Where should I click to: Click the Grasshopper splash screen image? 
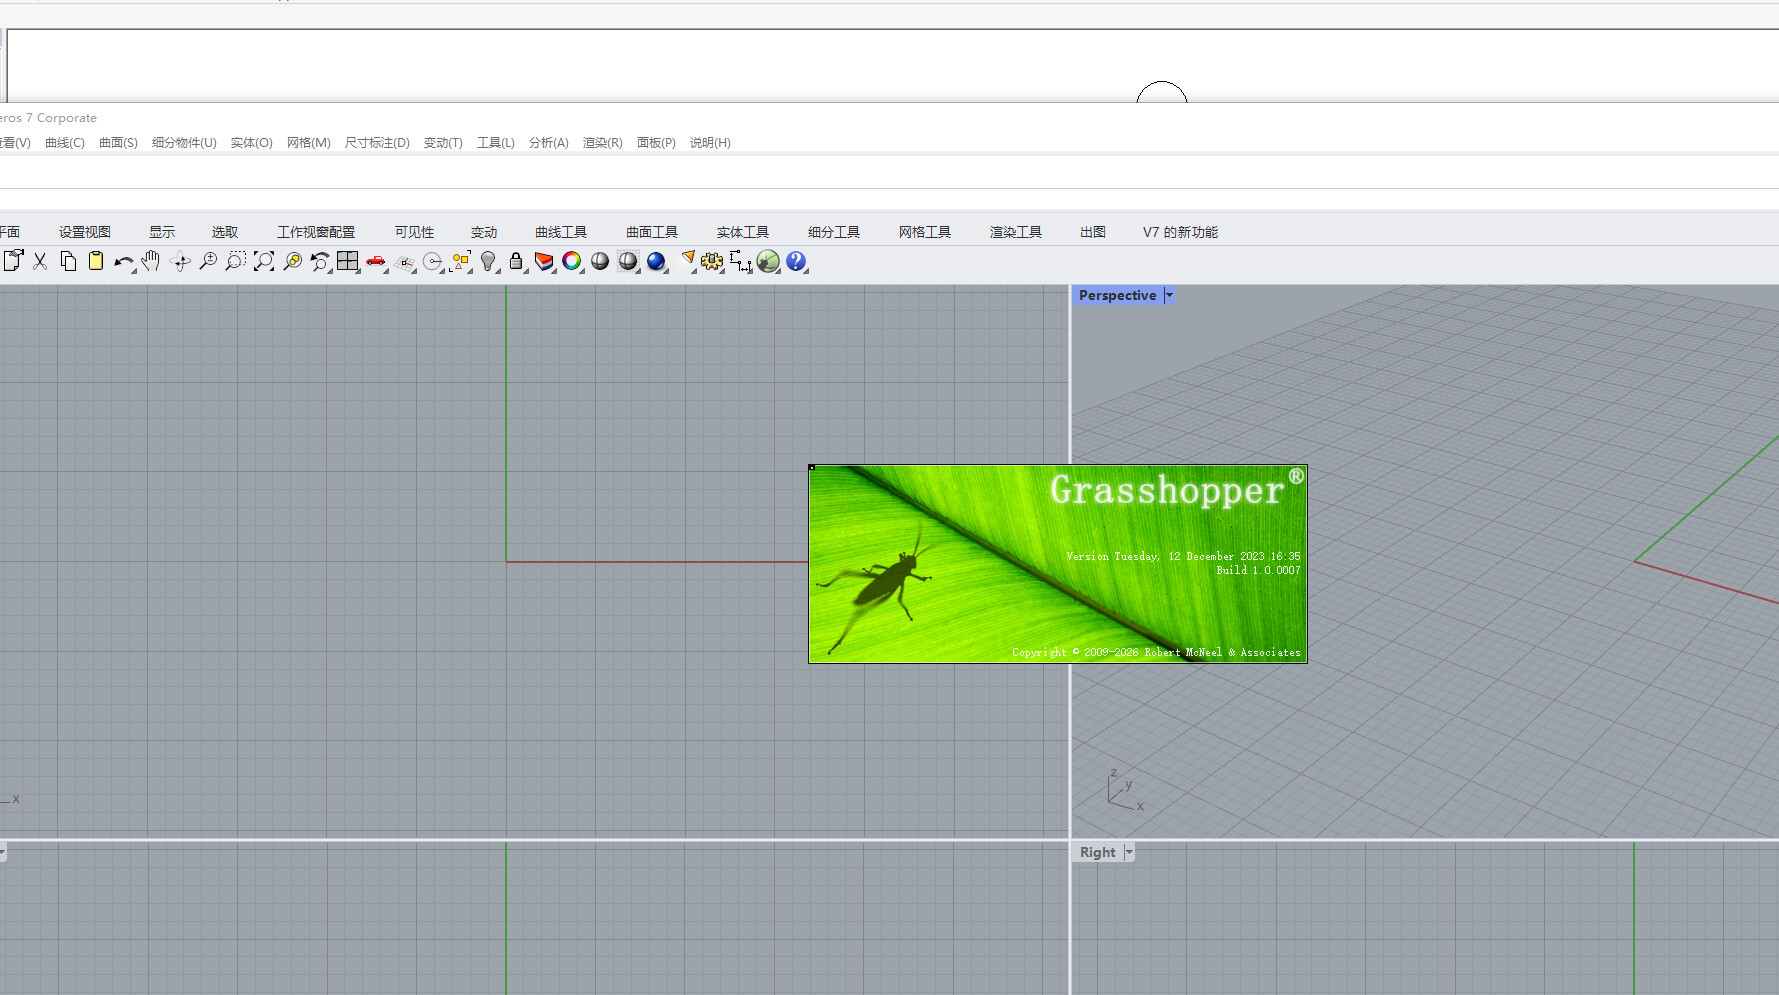pyautogui.click(x=1057, y=564)
